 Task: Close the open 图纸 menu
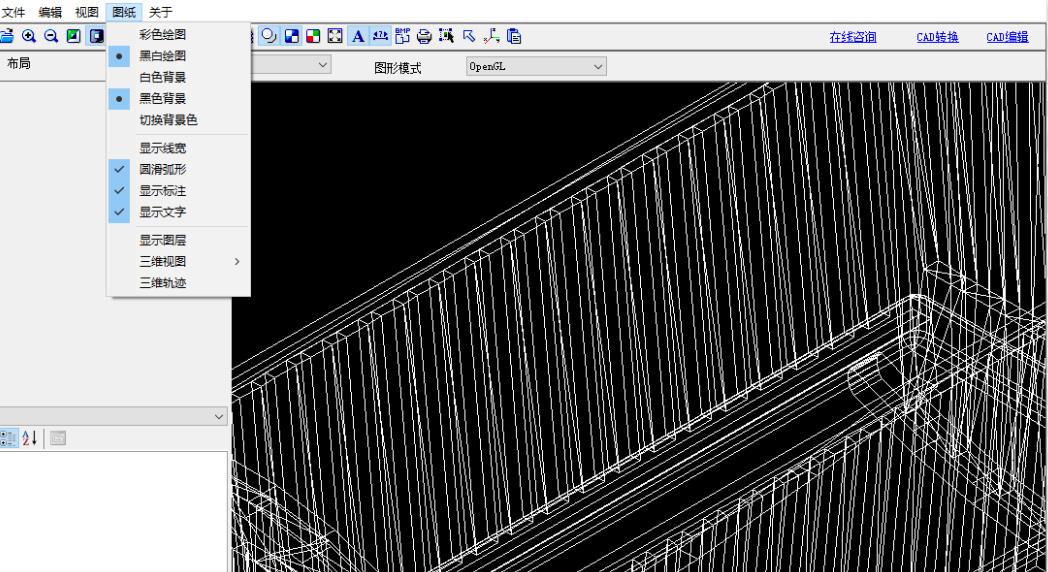click(124, 12)
